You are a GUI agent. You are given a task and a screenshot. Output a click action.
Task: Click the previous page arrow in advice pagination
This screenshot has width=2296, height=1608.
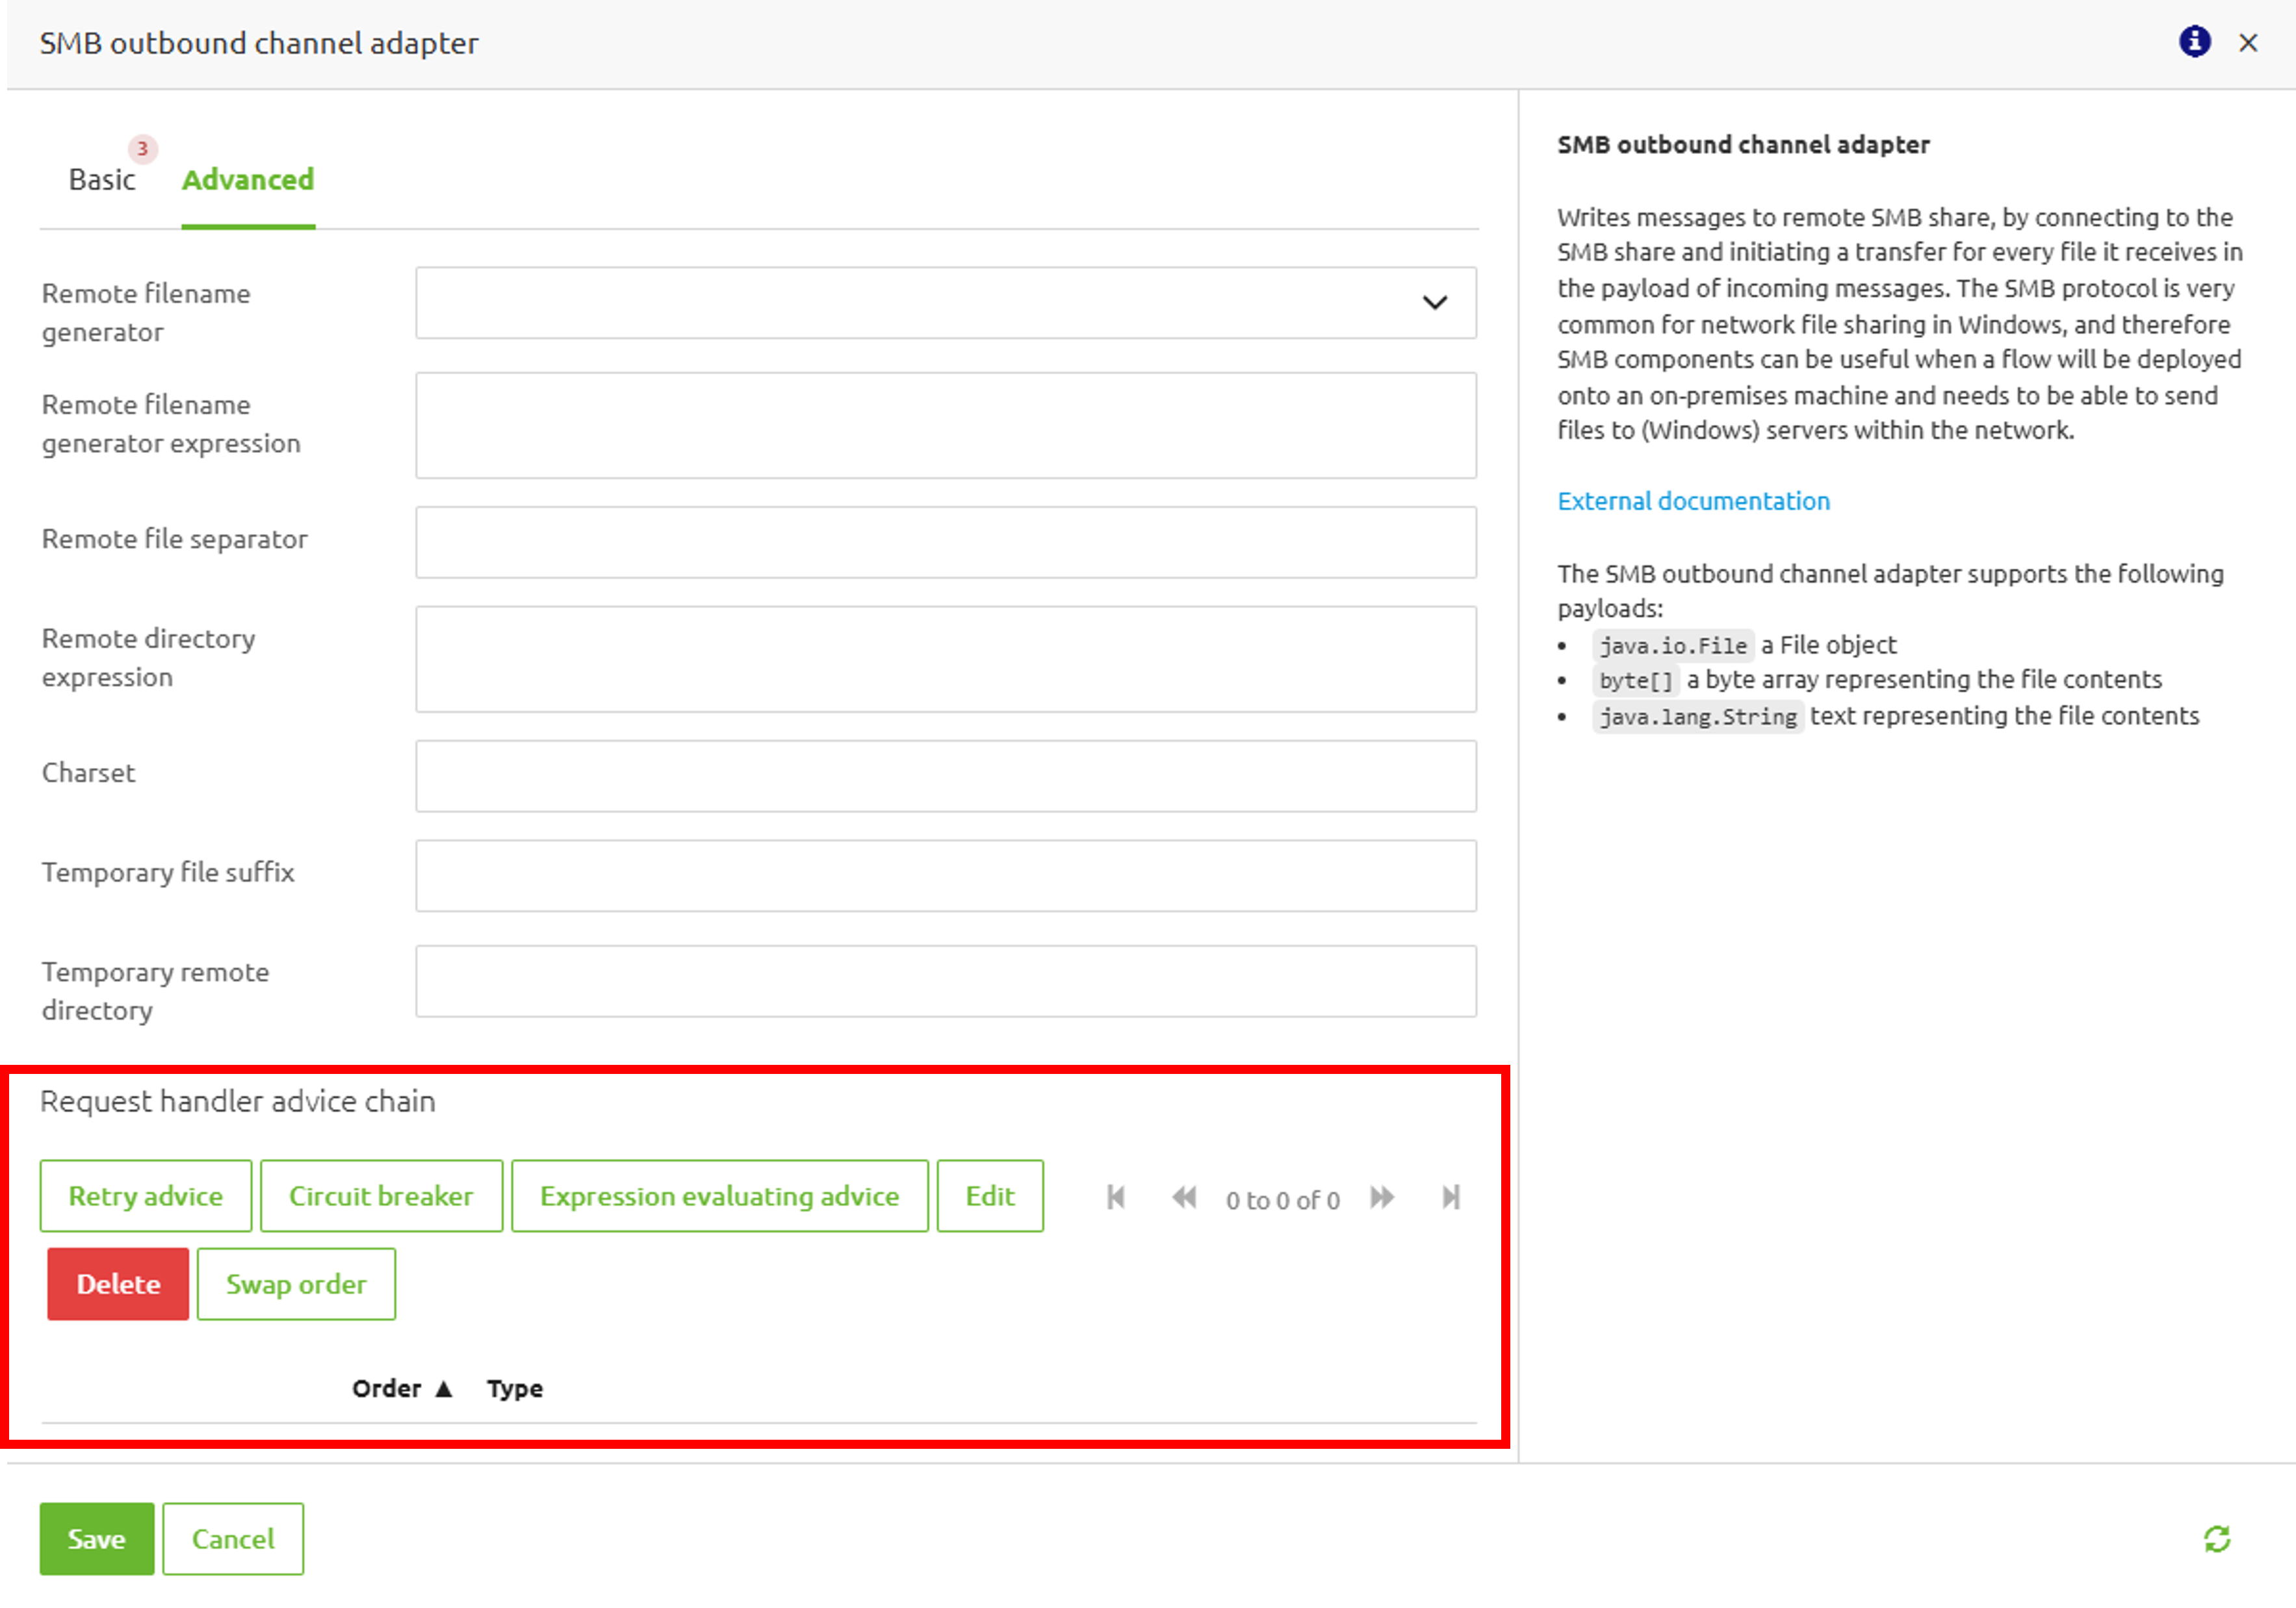point(1184,1196)
